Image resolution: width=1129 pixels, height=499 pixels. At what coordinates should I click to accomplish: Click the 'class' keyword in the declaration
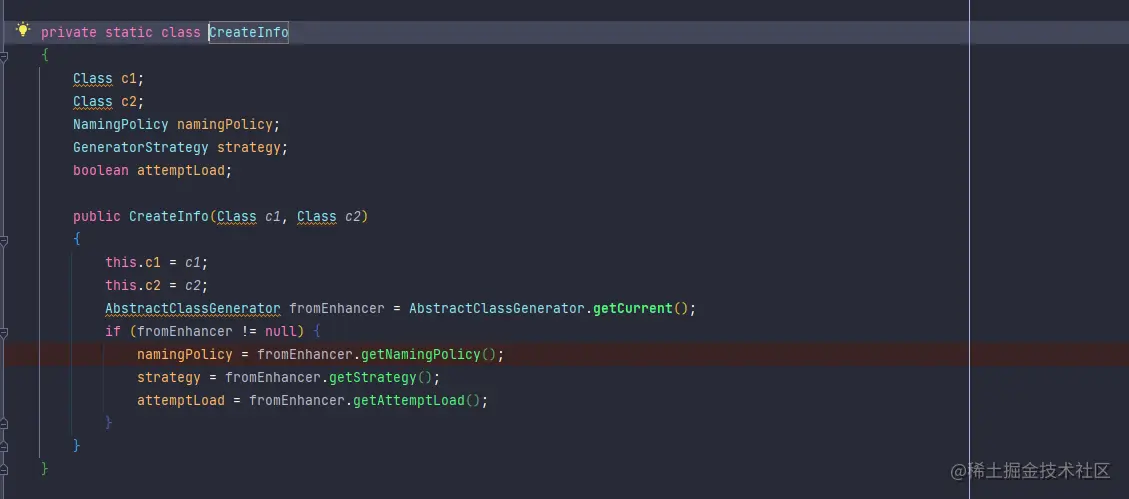tap(181, 32)
